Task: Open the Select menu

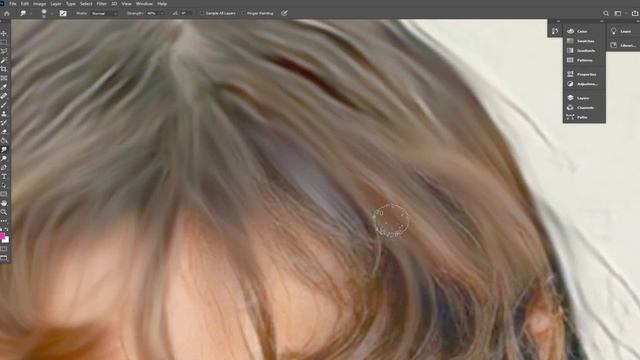Action: click(x=86, y=4)
